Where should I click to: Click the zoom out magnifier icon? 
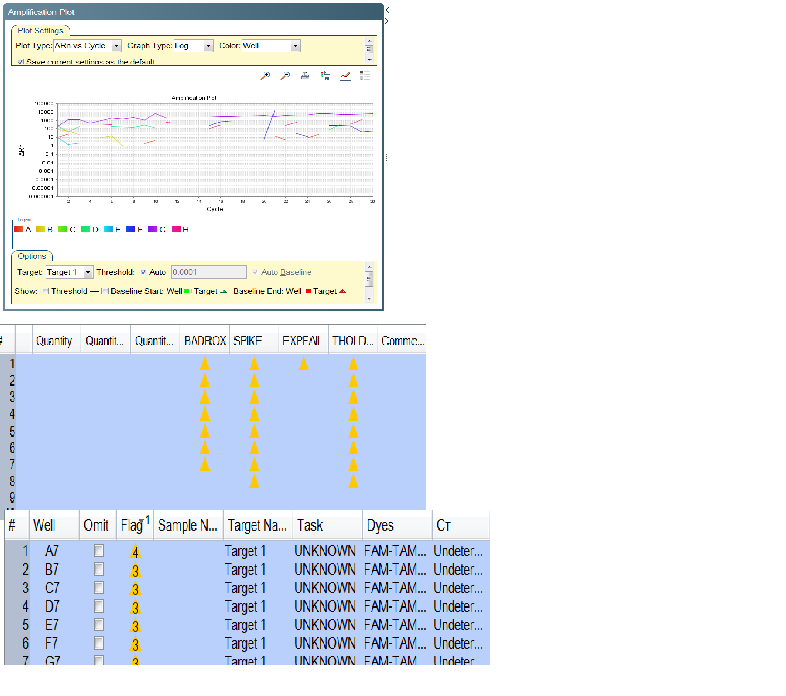coord(285,76)
